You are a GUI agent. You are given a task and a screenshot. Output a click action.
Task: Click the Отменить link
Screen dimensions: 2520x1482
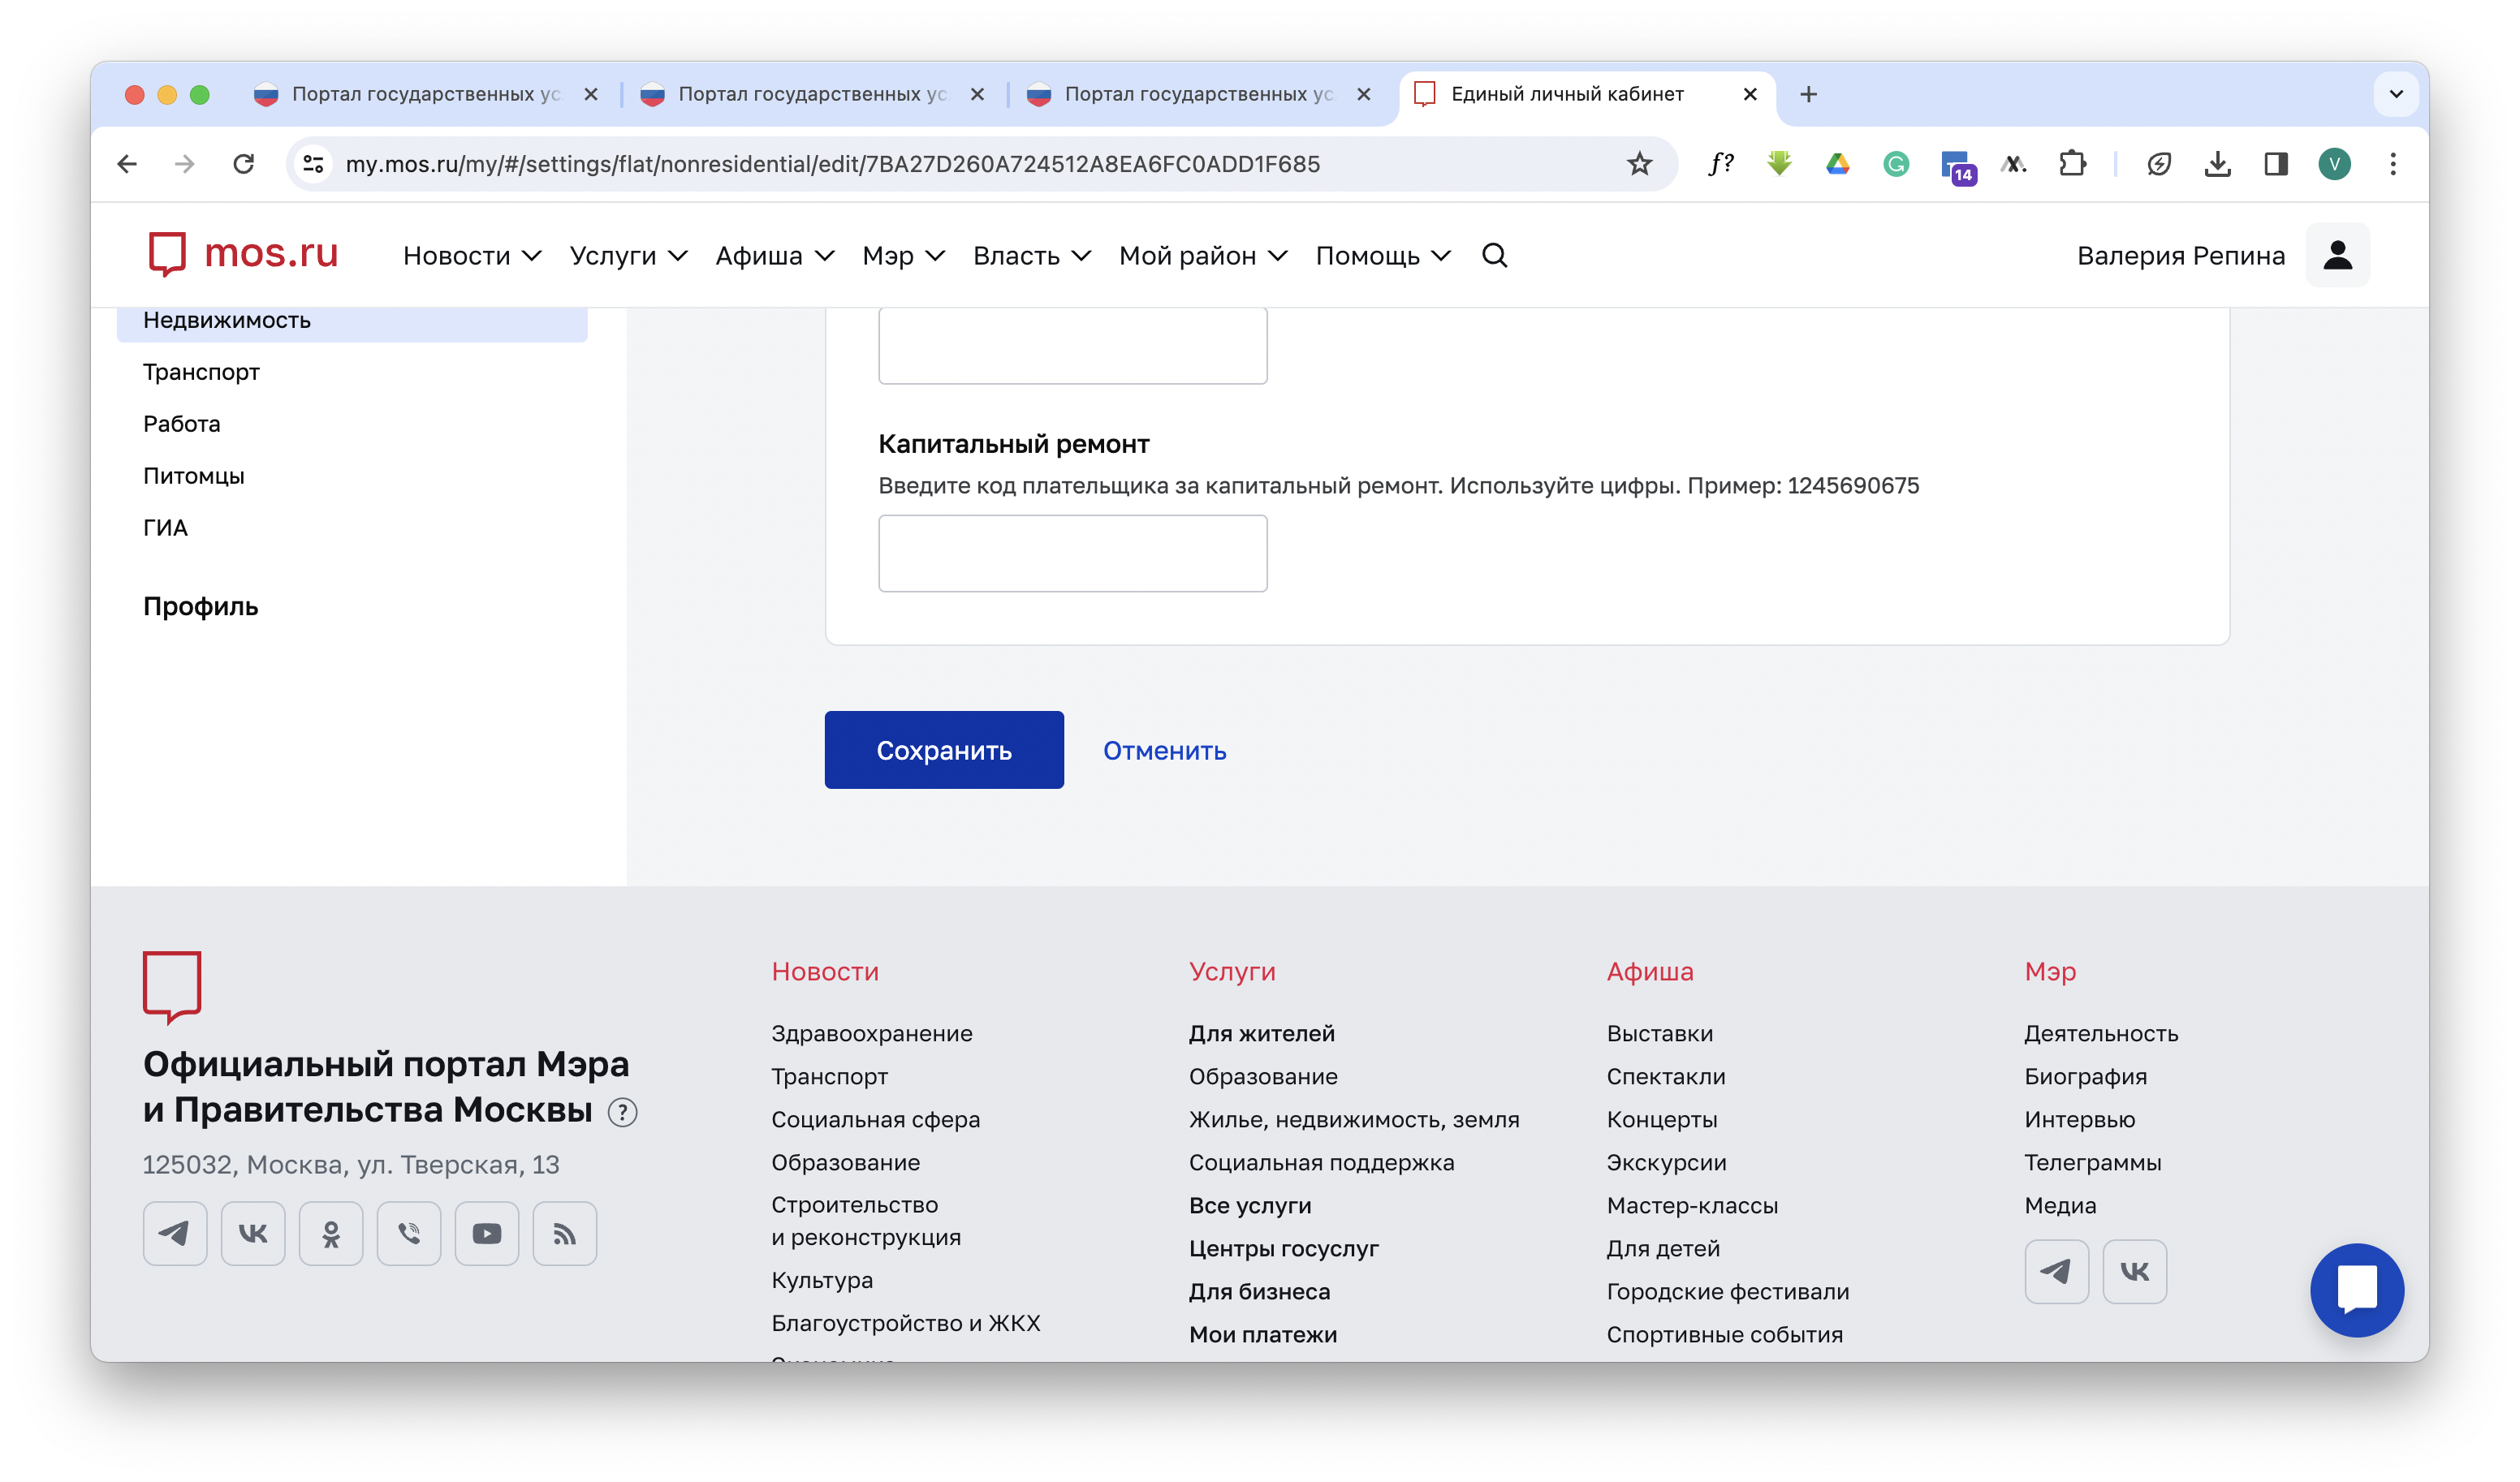tap(1164, 751)
